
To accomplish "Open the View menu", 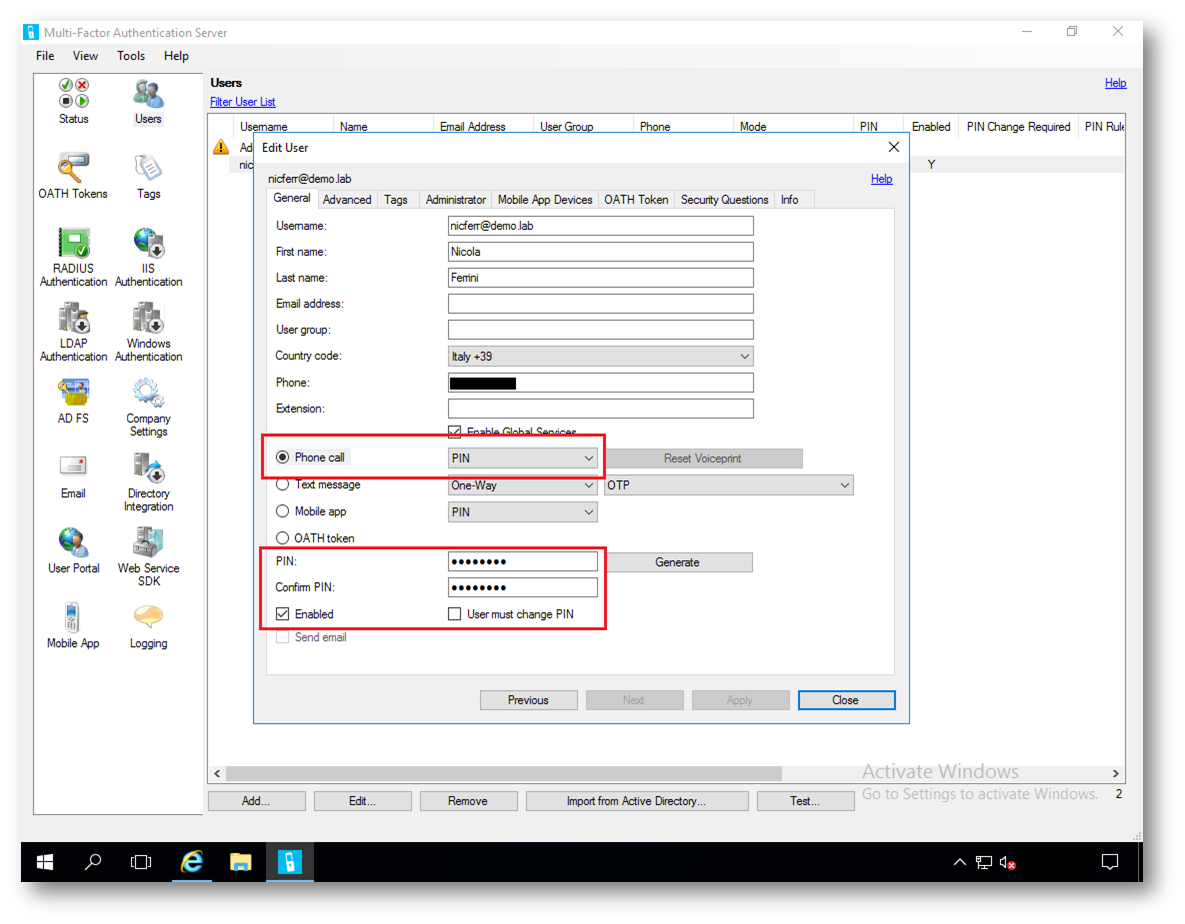I will (85, 56).
